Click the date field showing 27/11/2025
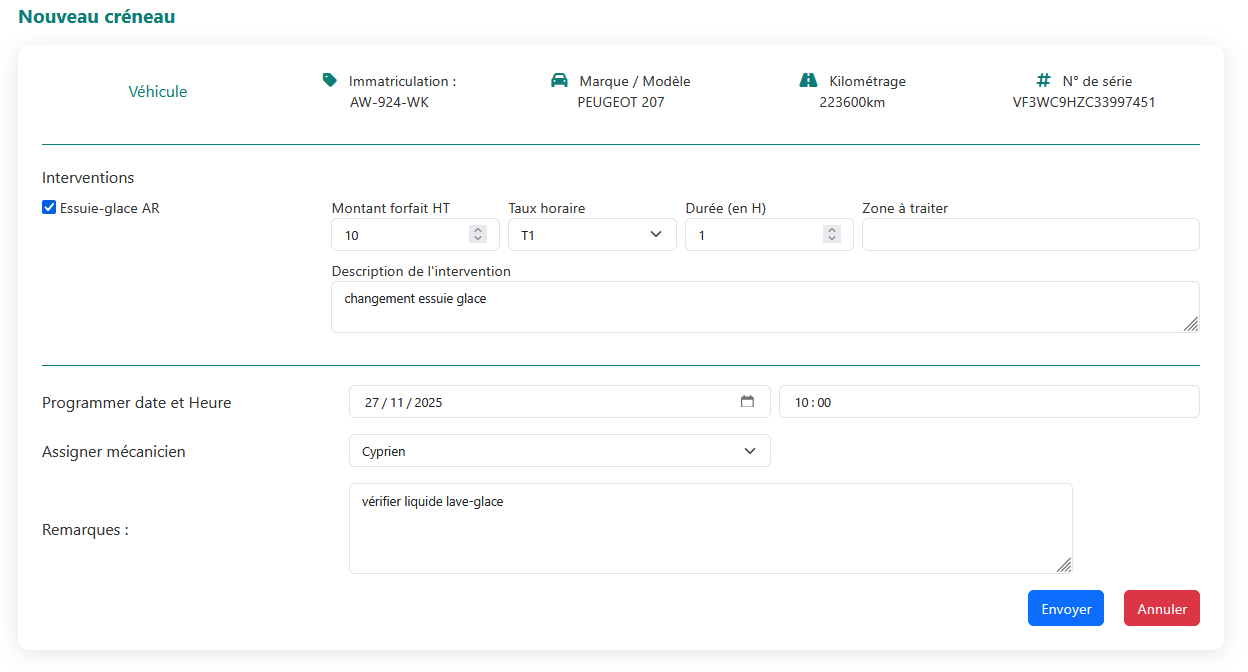This screenshot has height=672, width=1248. pos(540,402)
